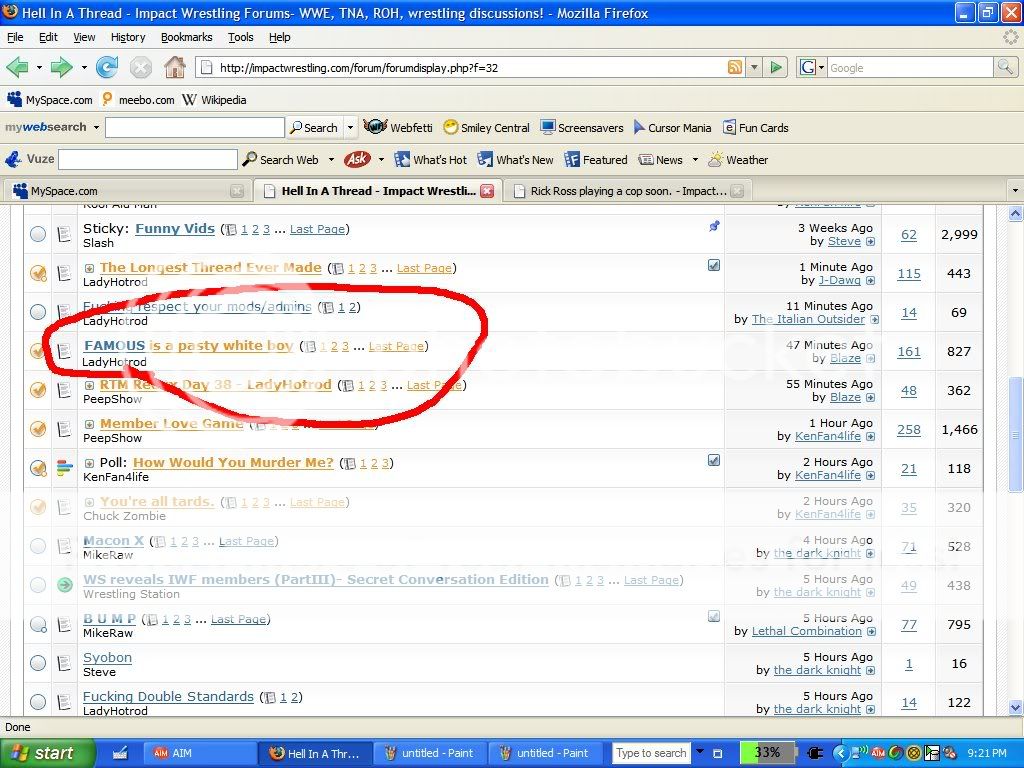This screenshot has width=1024, height=768.
Task: Open the mywebsearch dropdown arrow
Action: pos(96,128)
